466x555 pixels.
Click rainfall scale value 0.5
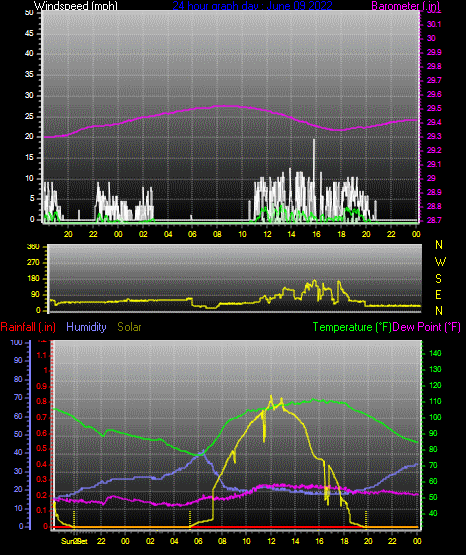[41, 448]
